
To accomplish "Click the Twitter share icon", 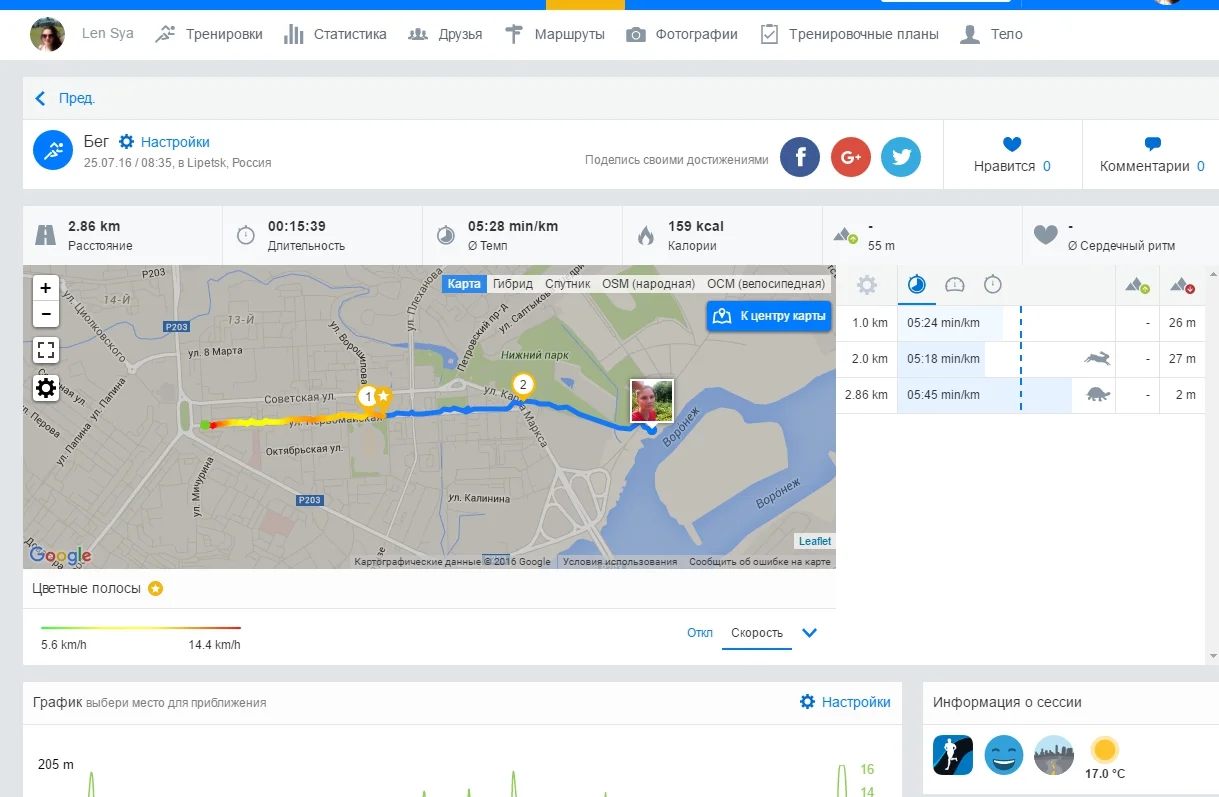I will (901, 157).
